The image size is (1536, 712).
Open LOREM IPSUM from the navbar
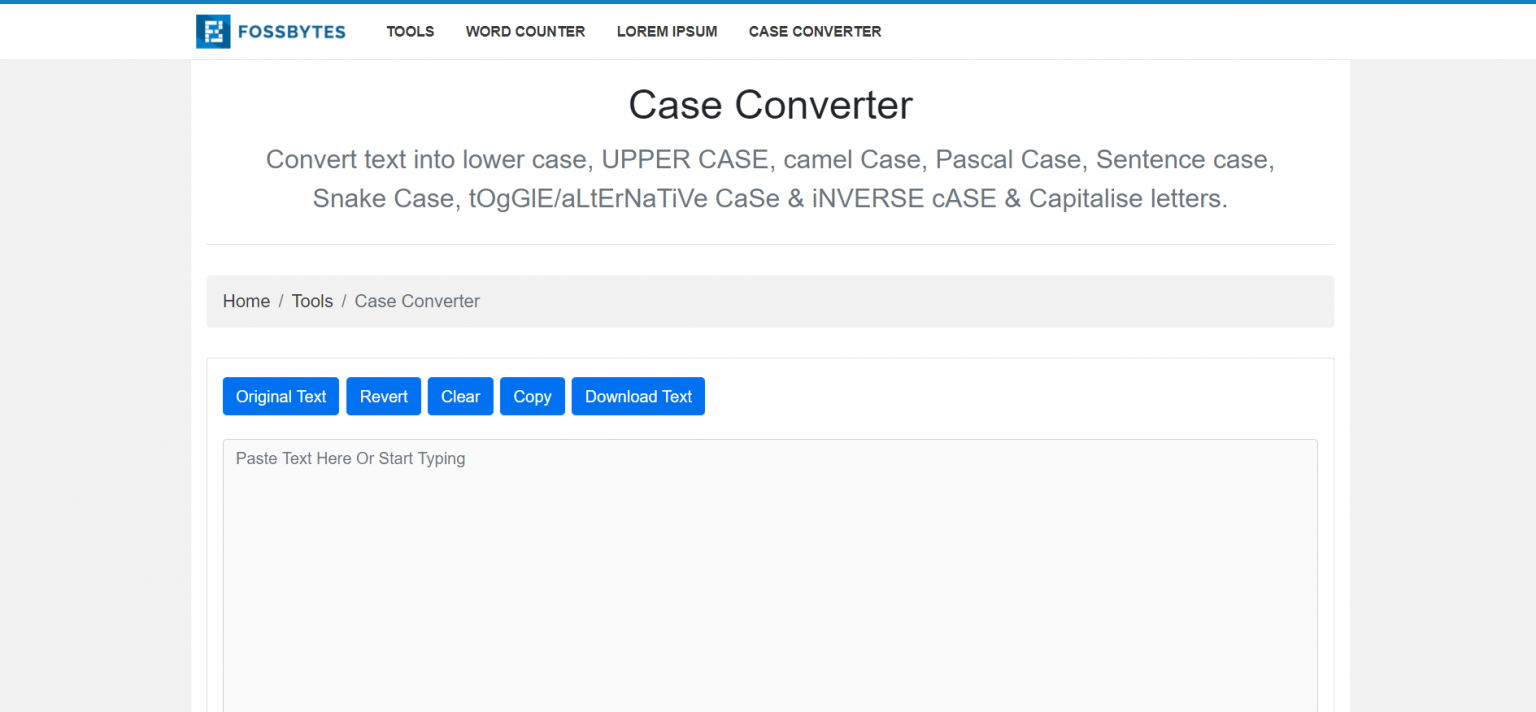pos(667,32)
